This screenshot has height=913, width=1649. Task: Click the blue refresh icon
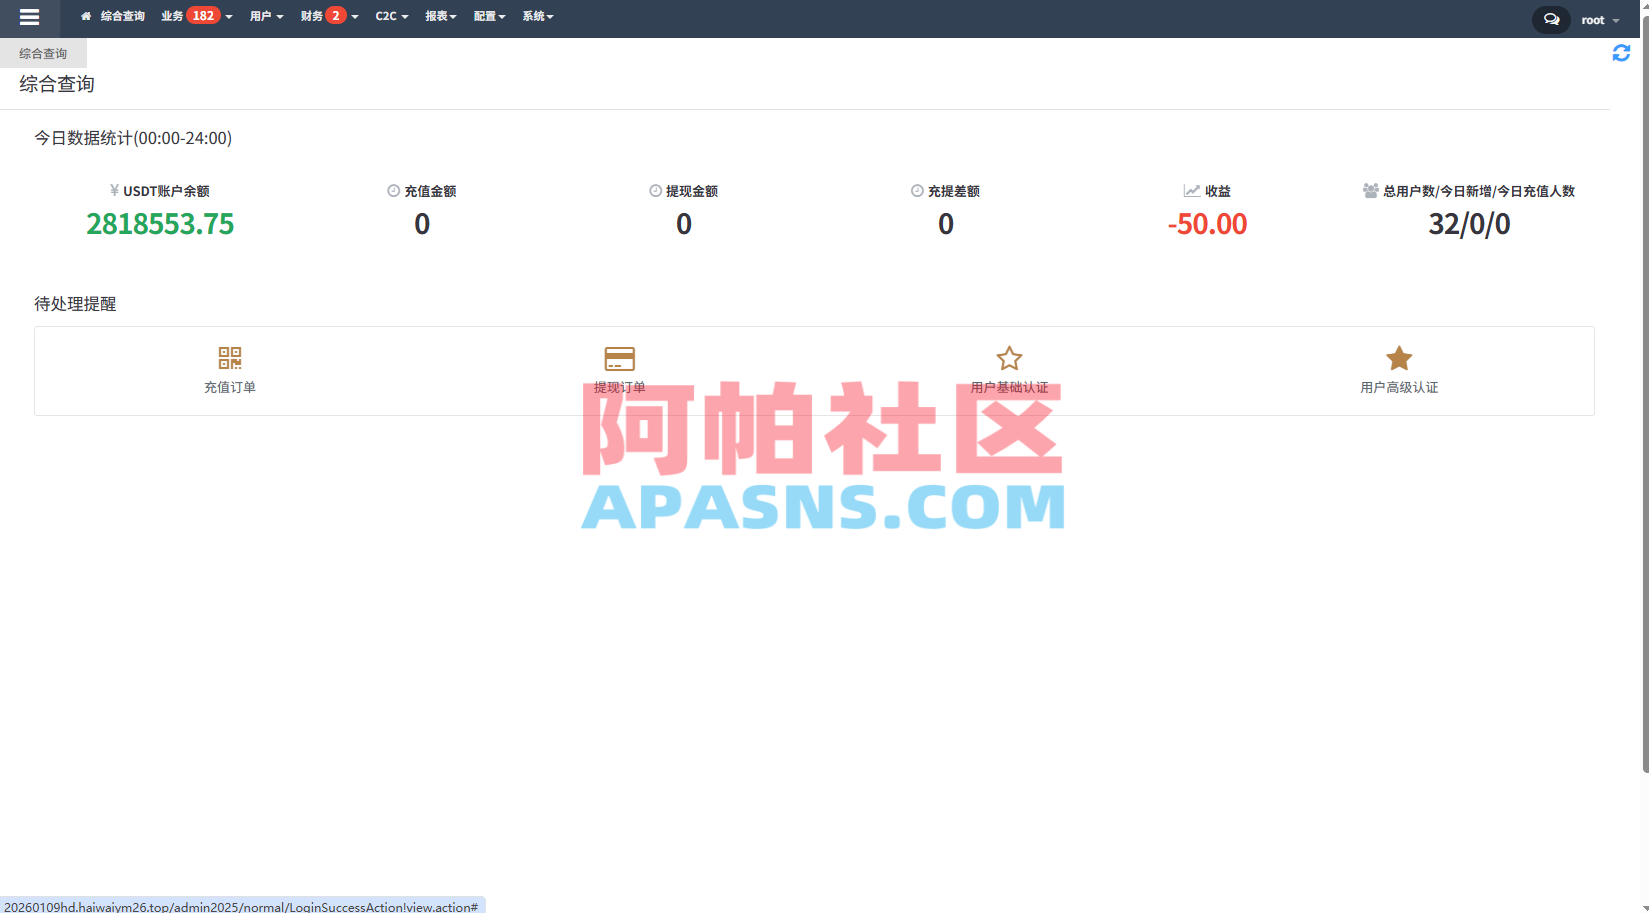tap(1621, 53)
